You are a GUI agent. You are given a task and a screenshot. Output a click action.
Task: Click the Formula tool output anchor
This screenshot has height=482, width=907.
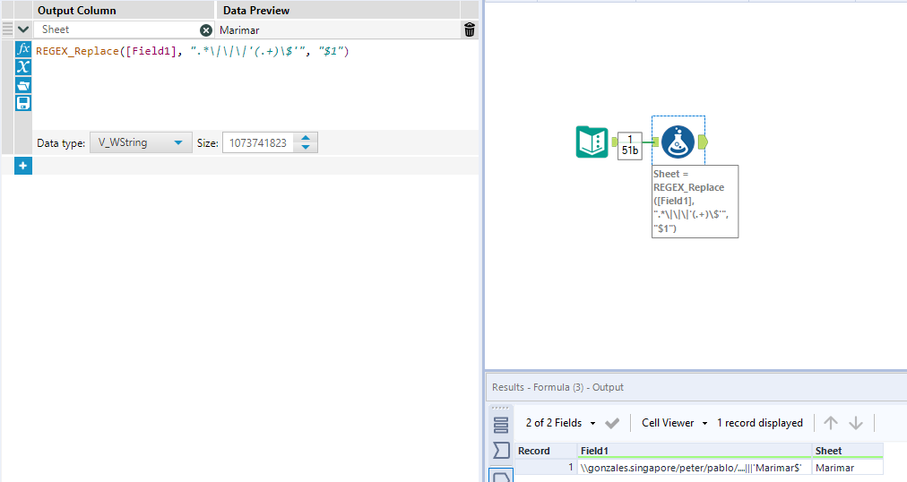702,142
